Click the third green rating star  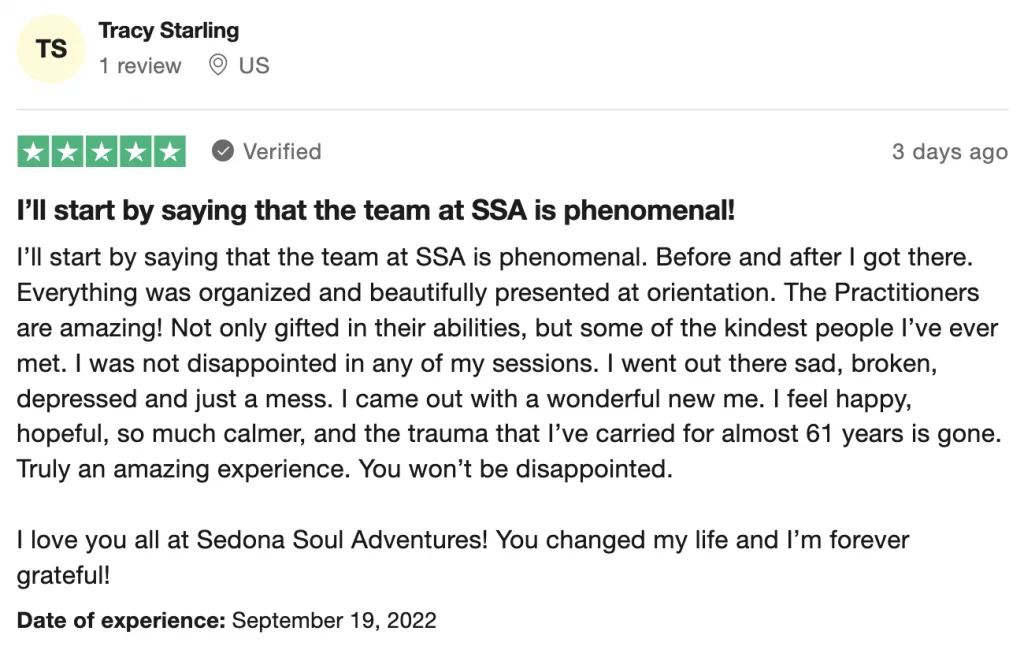(x=102, y=152)
